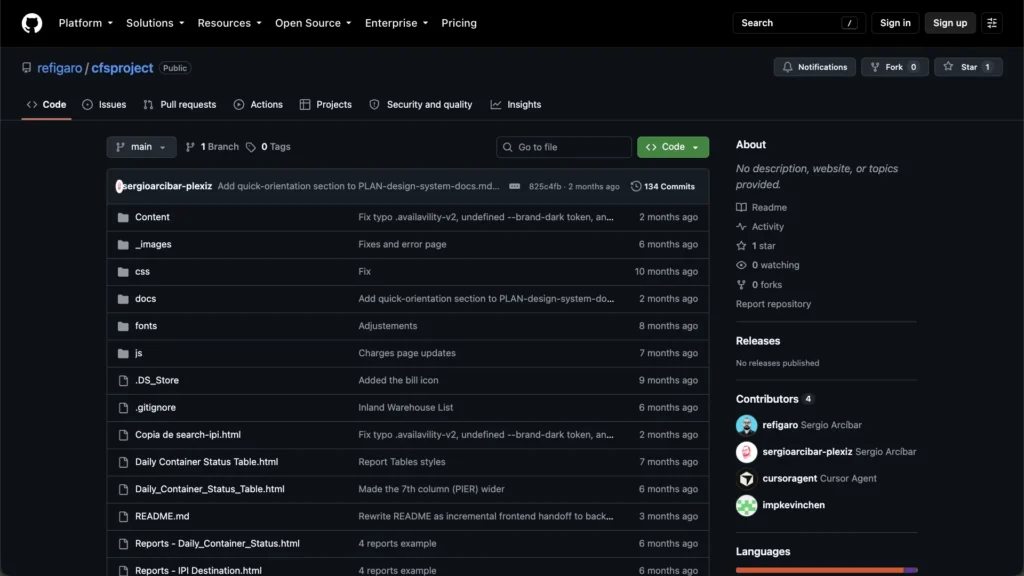The height and width of the screenshot is (576, 1024).
Task: Open the Actions tab
Action: 259,104
